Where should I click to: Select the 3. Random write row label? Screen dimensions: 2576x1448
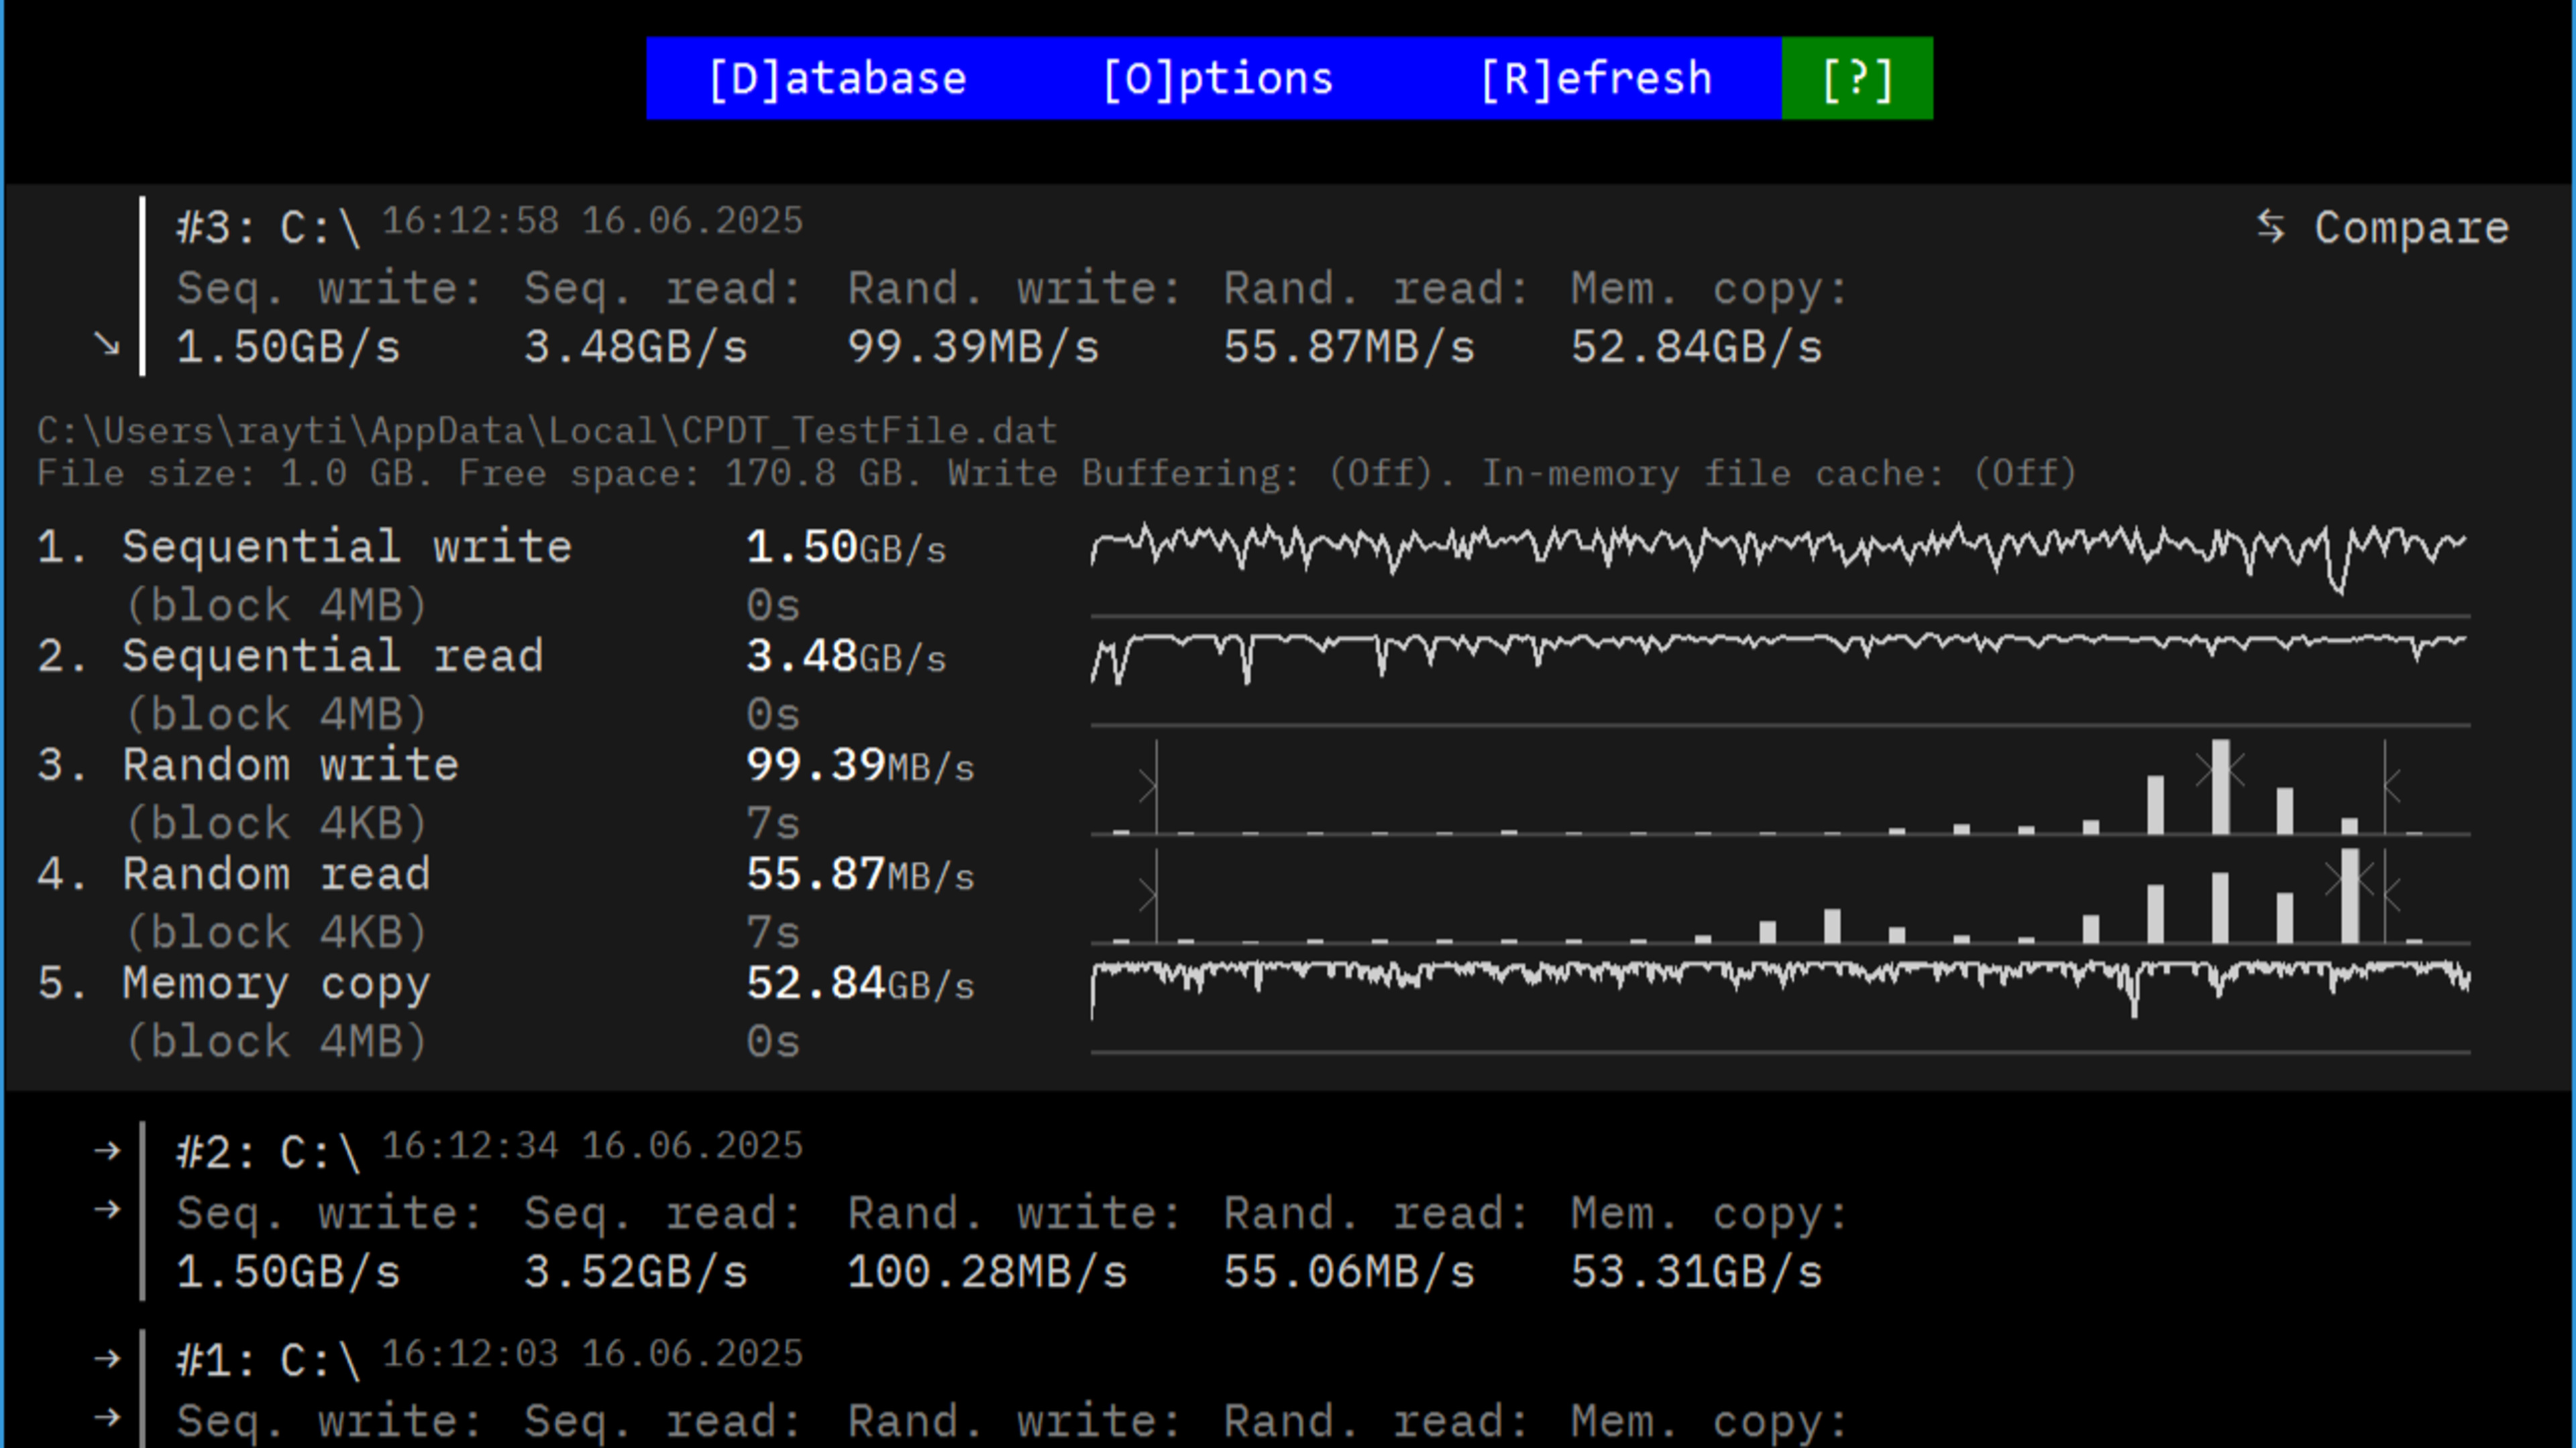[x=248, y=765]
